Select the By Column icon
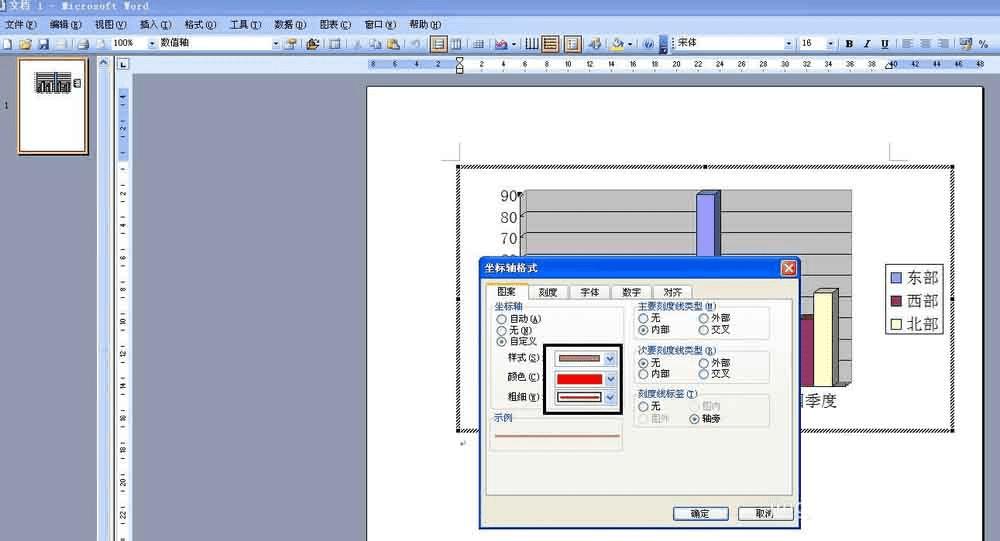 [457, 43]
